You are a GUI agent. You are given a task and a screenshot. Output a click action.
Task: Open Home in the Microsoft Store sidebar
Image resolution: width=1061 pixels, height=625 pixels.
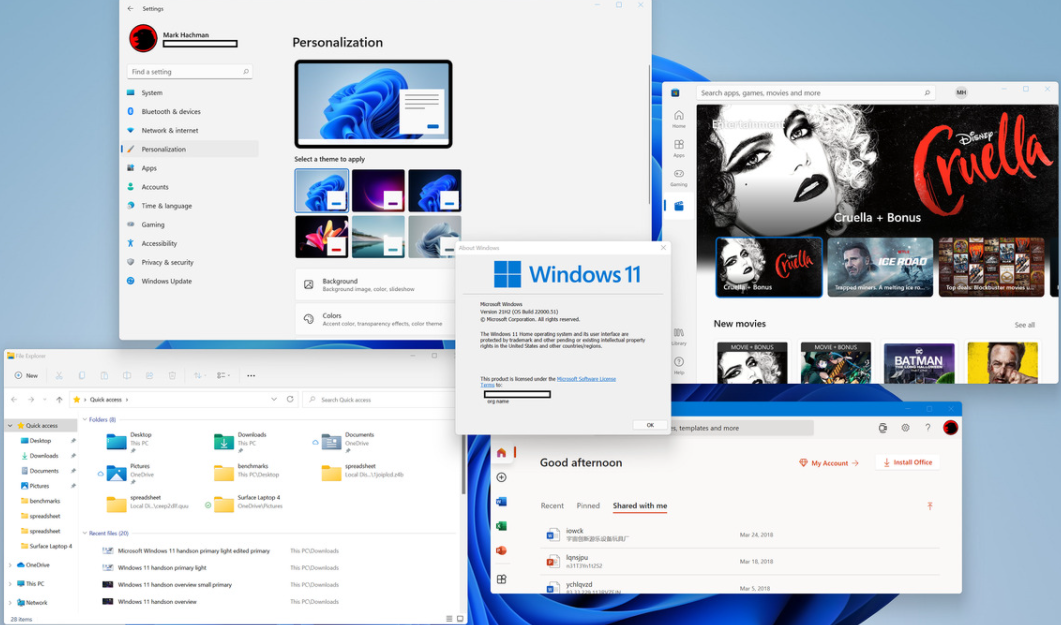679,119
